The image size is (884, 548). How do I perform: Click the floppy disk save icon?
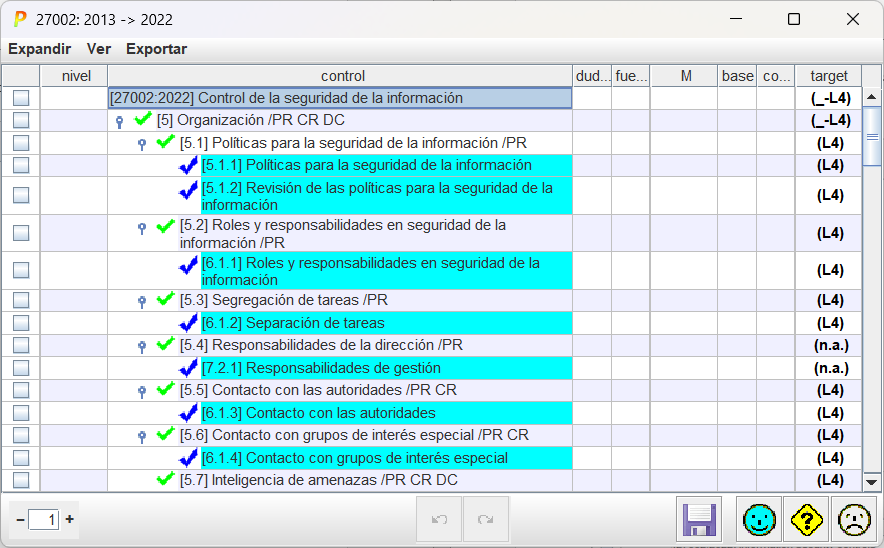click(699, 519)
